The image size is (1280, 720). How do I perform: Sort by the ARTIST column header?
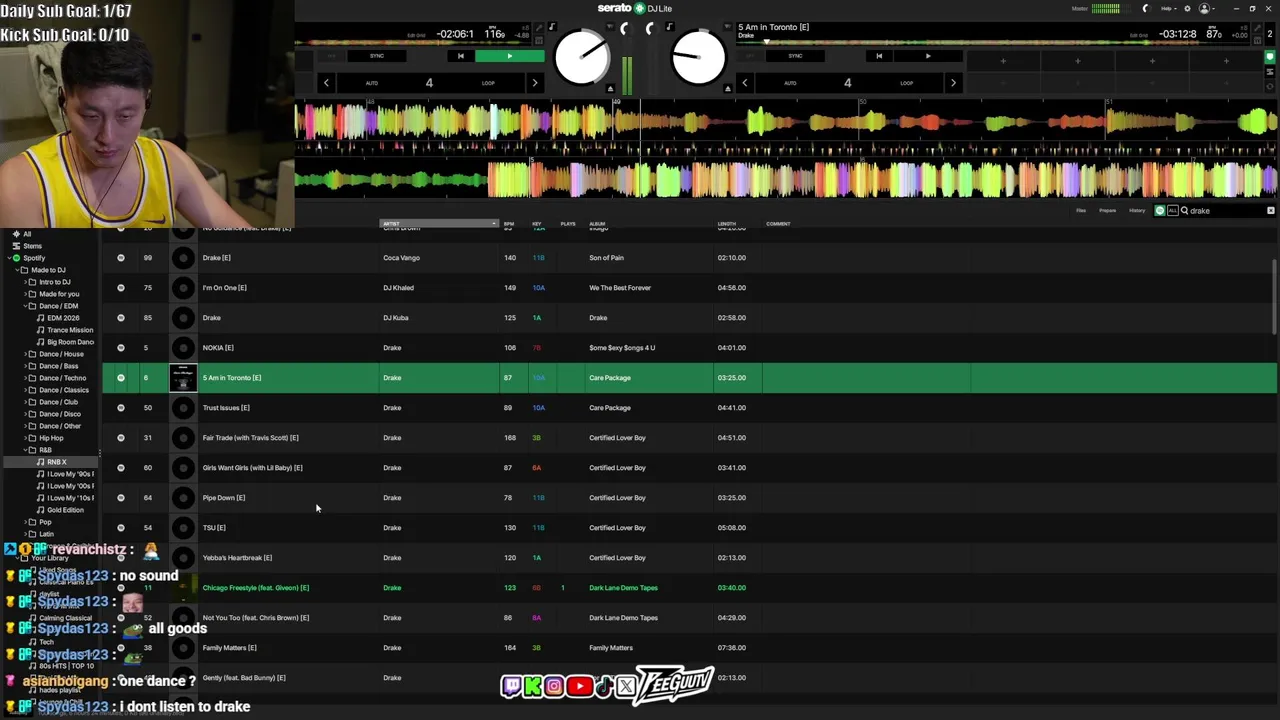[x=438, y=224]
